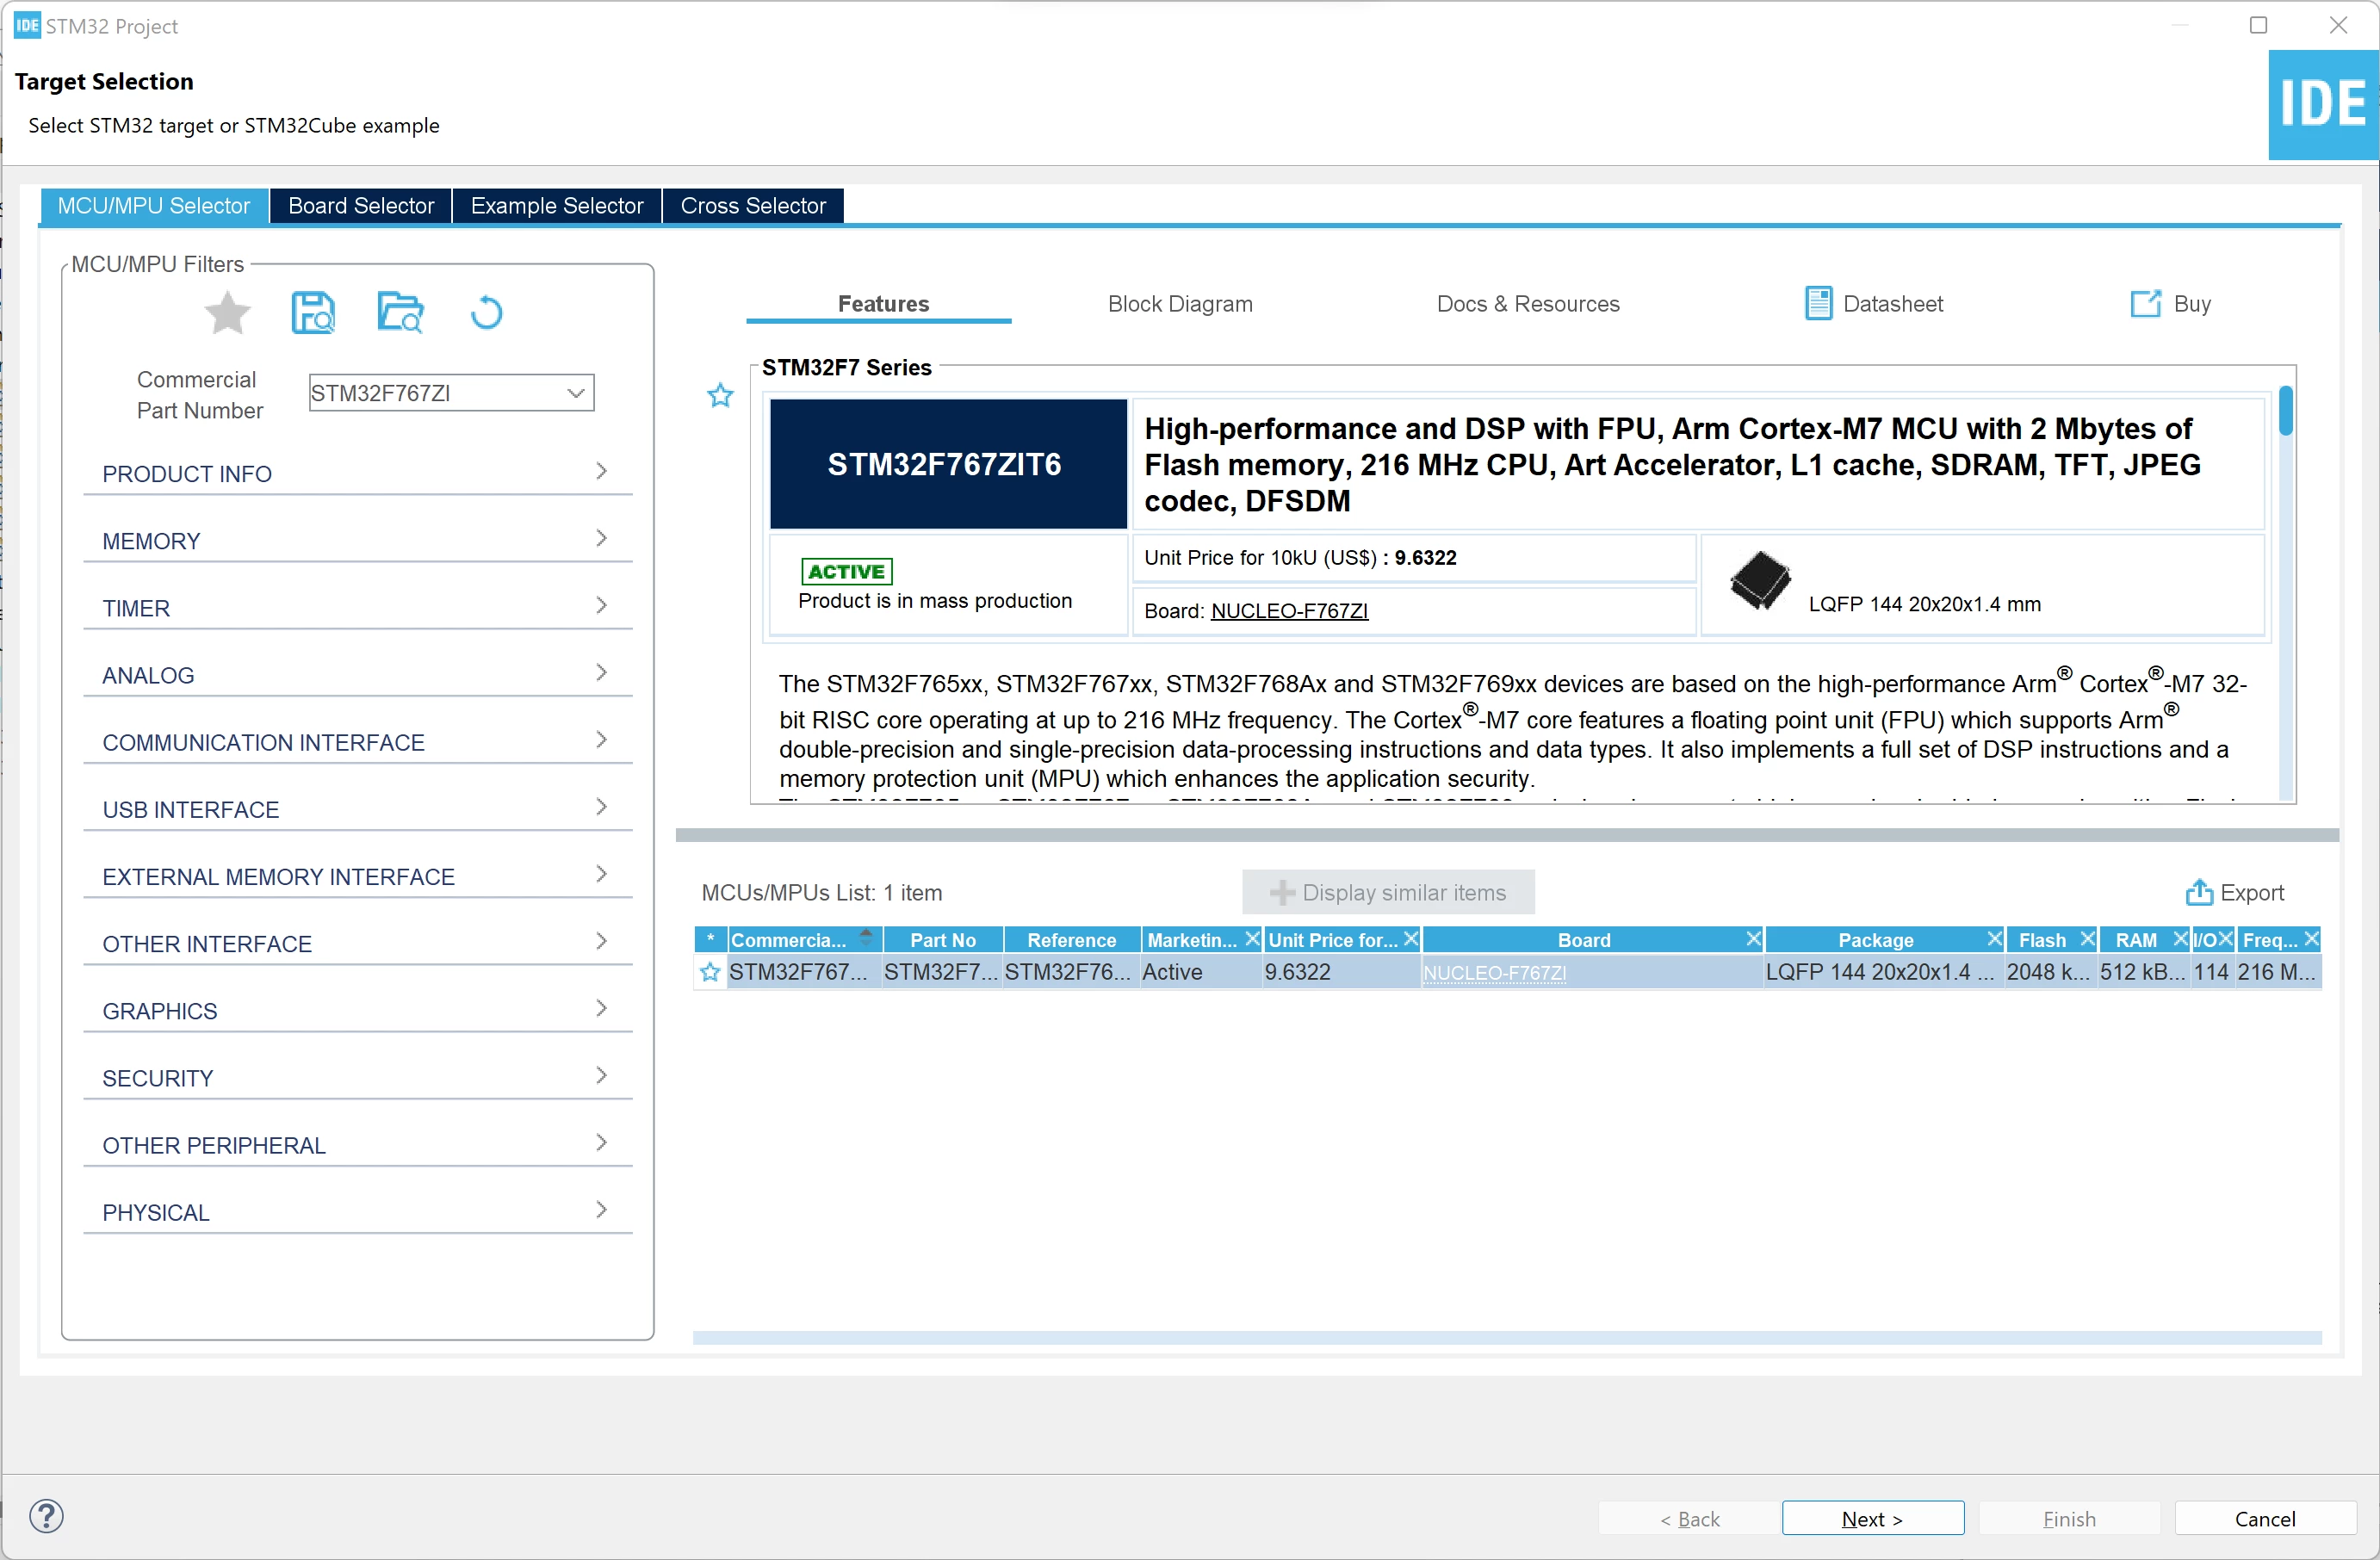Image resolution: width=2380 pixels, height=1560 pixels.
Task: Remove the Unit Price column with its X
Action: [x=1411, y=939]
